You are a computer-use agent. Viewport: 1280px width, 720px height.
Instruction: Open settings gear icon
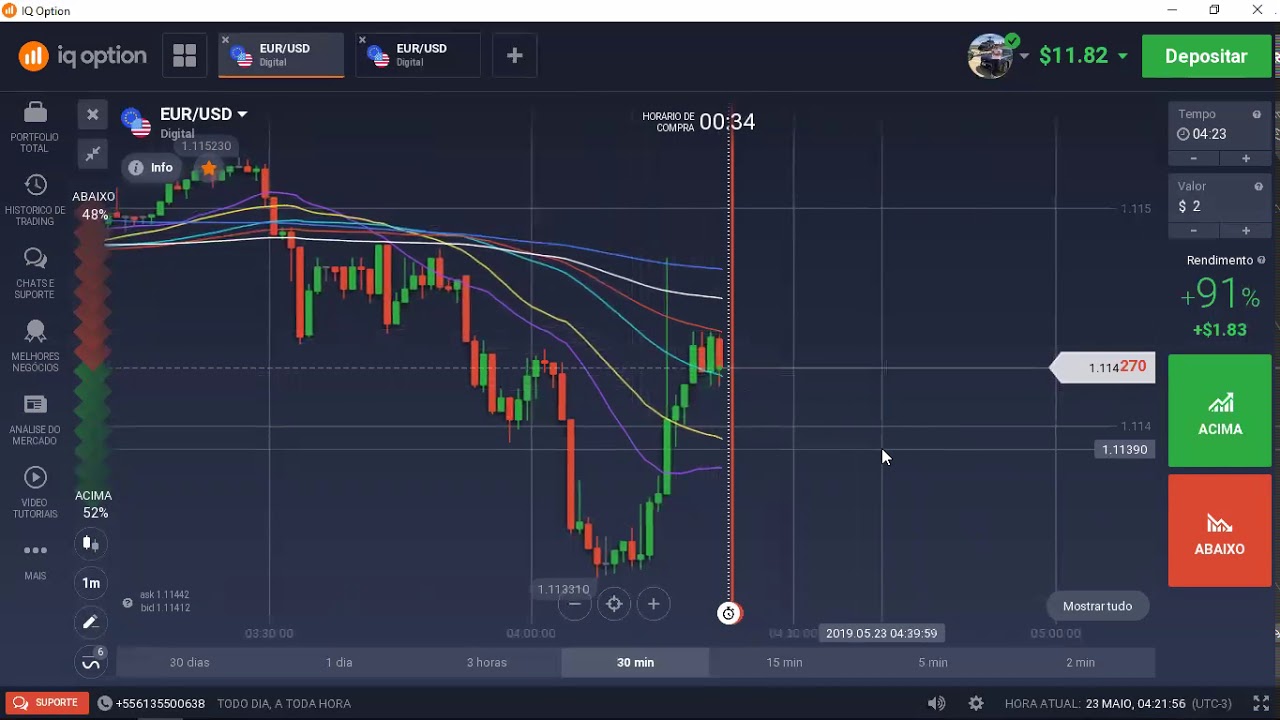point(976,703)
